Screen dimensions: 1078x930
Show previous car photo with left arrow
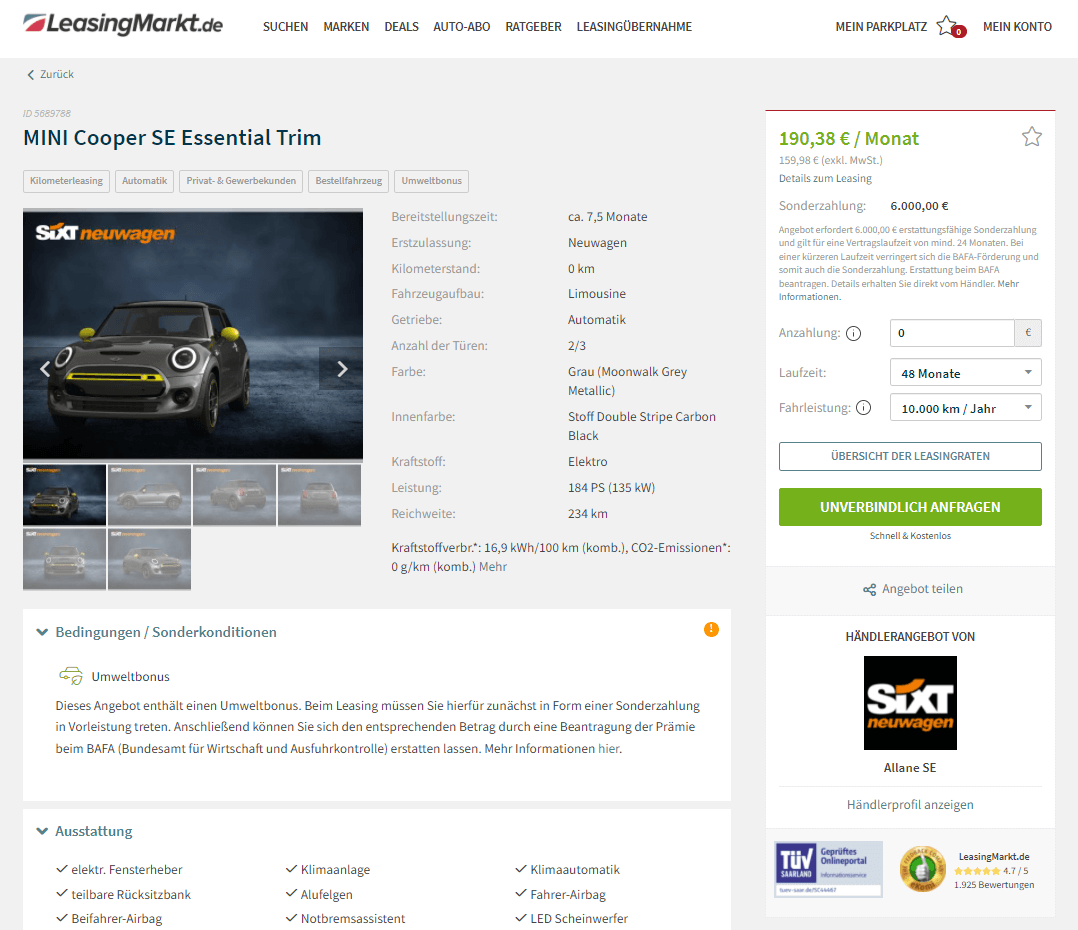45,369
